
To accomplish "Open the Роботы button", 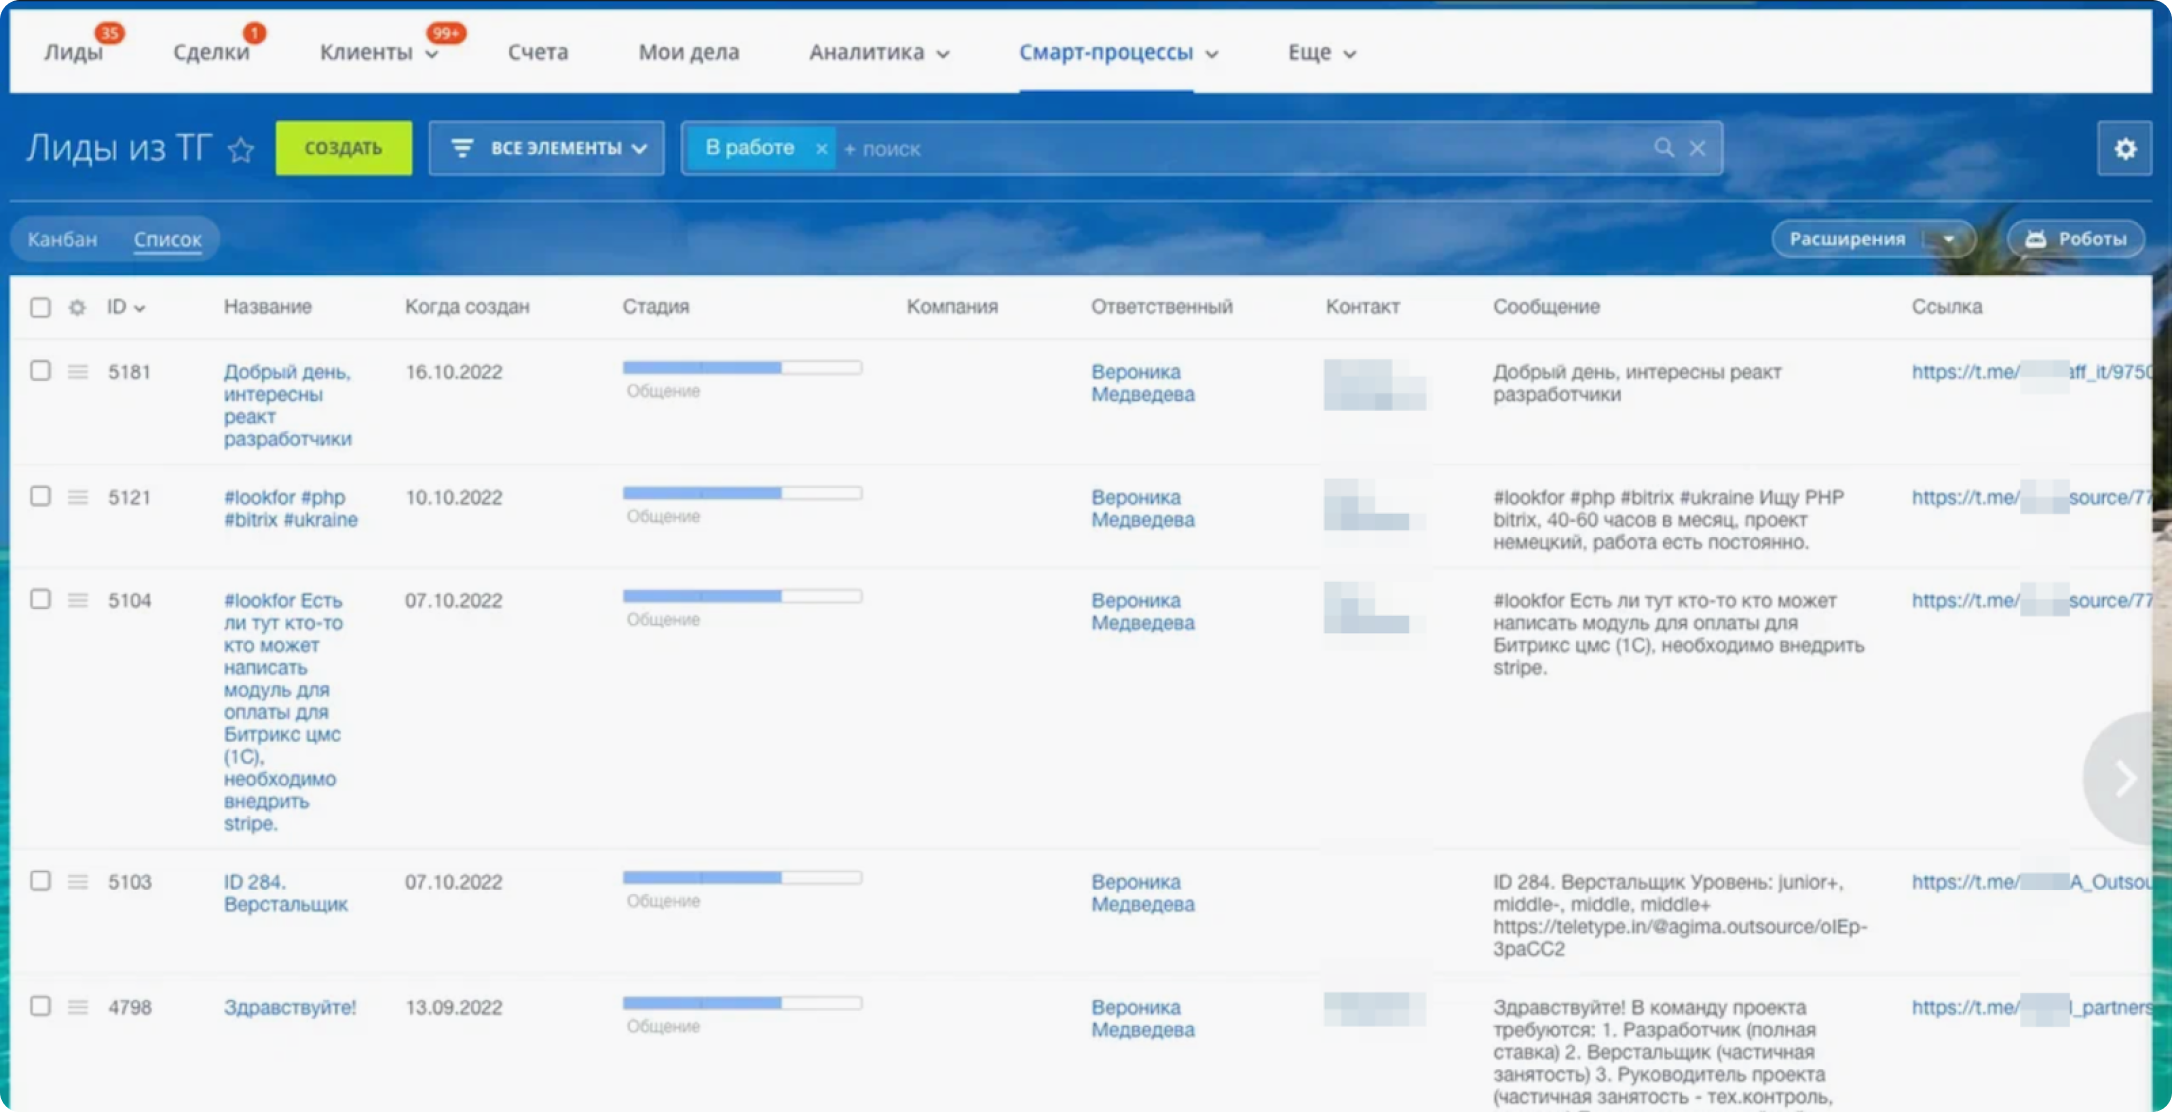I will point(2076,239).
